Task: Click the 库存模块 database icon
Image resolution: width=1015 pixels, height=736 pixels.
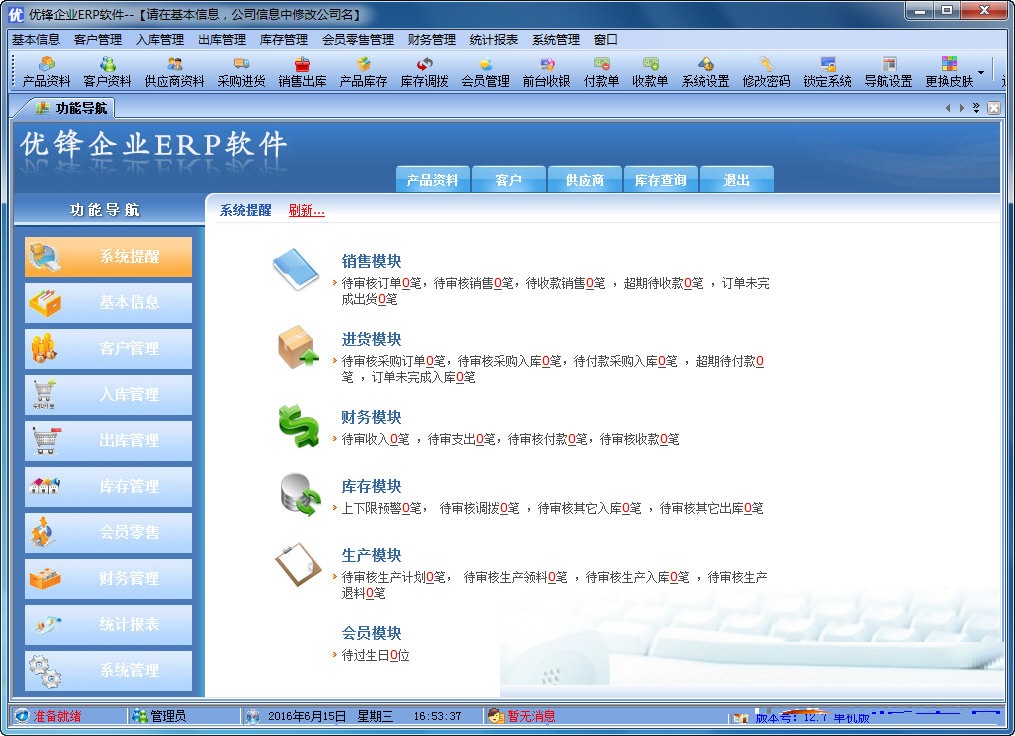Action: [300, 495]
